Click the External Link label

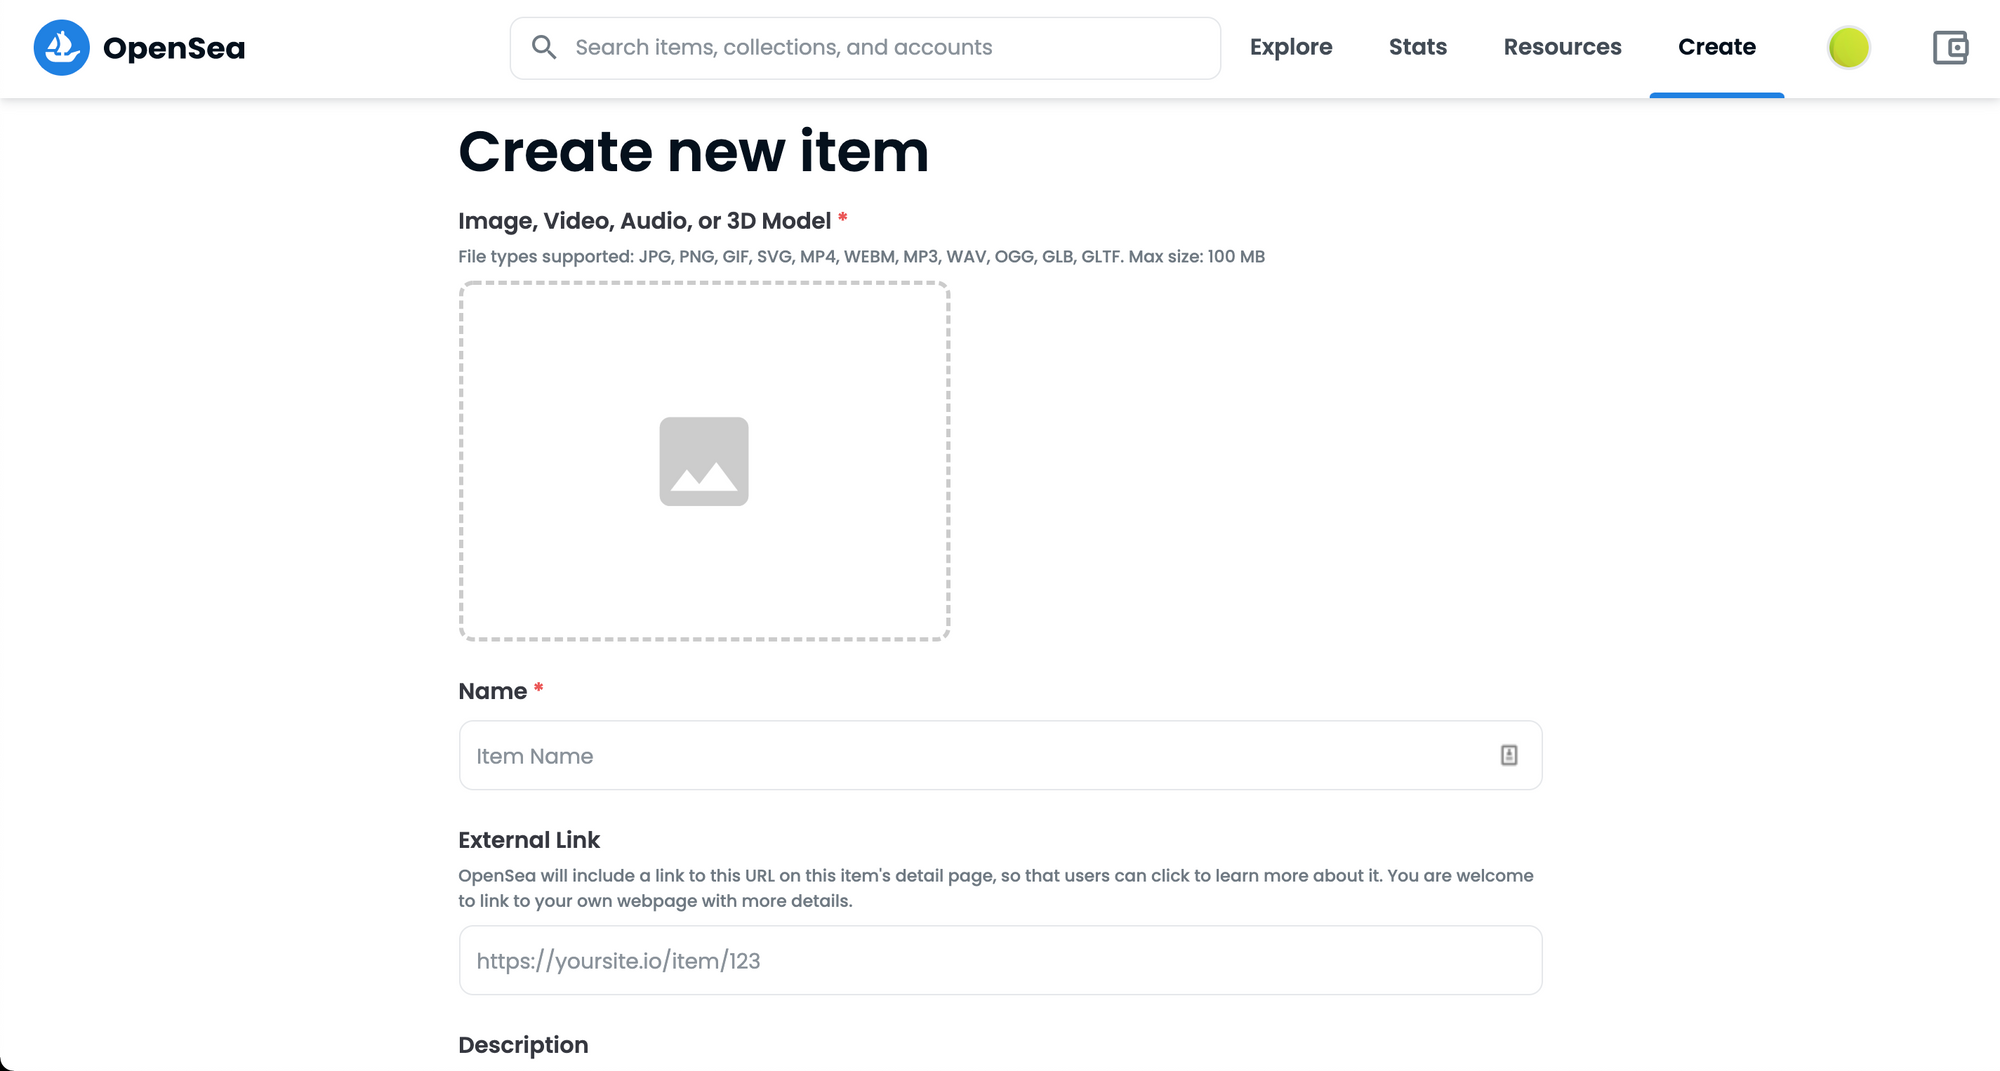point(528,840)
